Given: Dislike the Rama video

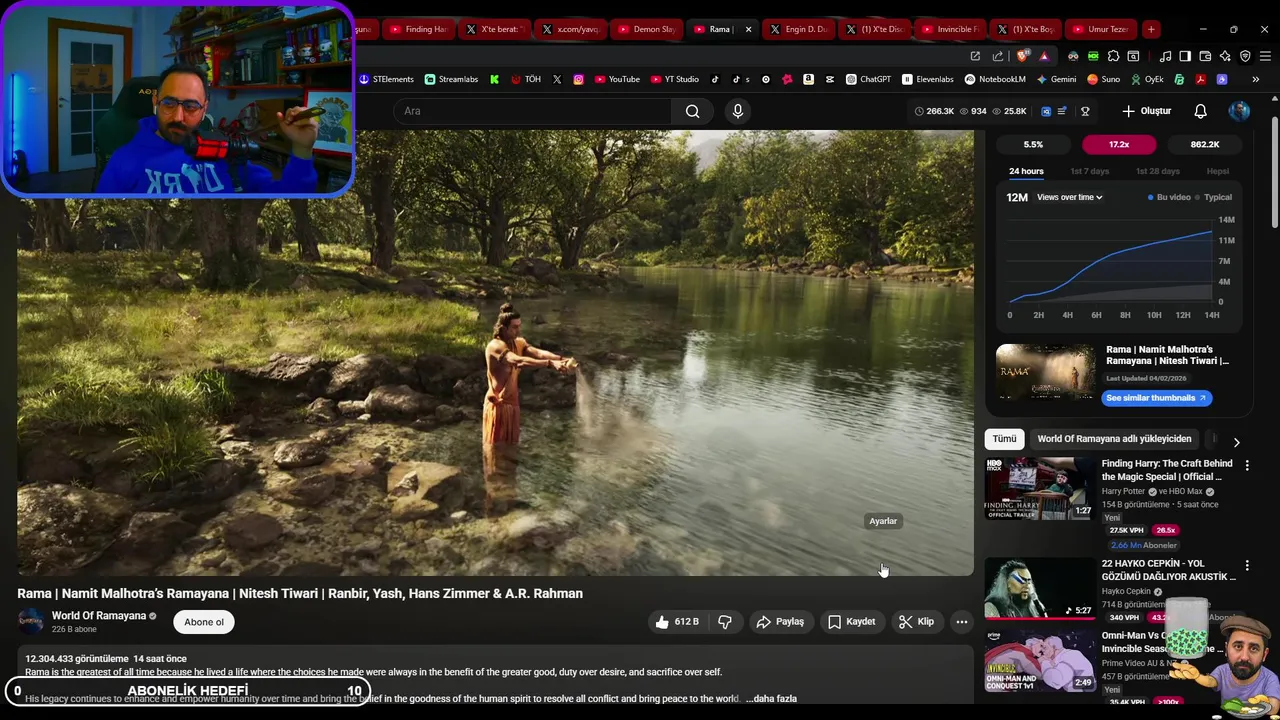Looking at the screenshot, I should [725, 622].
